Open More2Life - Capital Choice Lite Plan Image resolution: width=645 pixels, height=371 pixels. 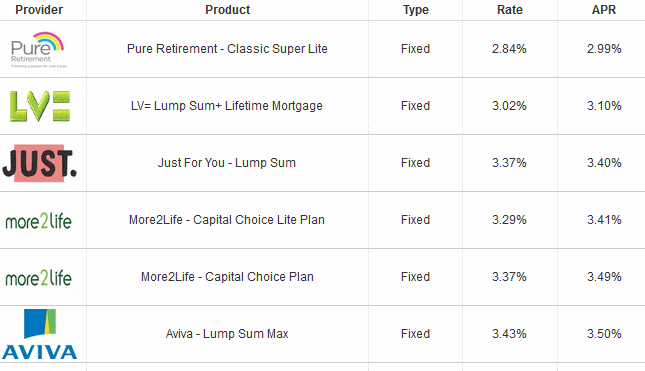tap(227, 220)
